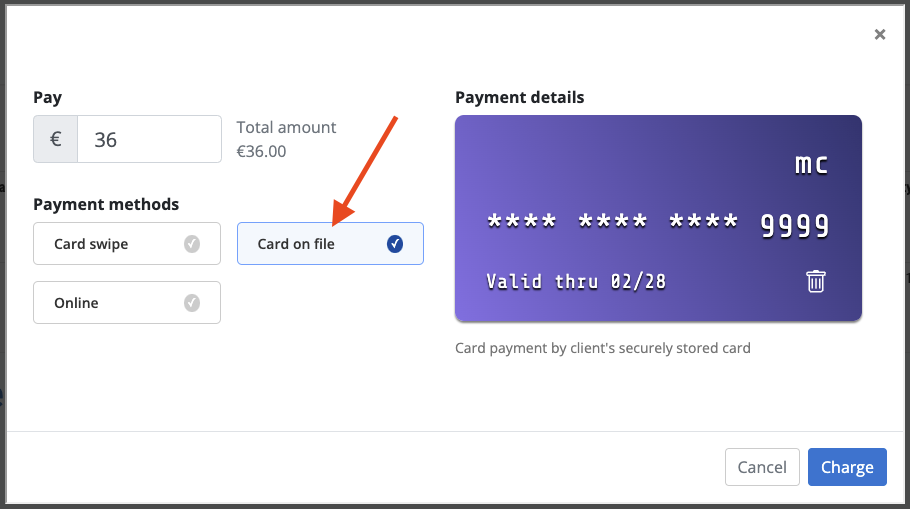The height and width of the screenshot is (509, 910).
Task: Select Online payment method
Action: coord(127,303)
